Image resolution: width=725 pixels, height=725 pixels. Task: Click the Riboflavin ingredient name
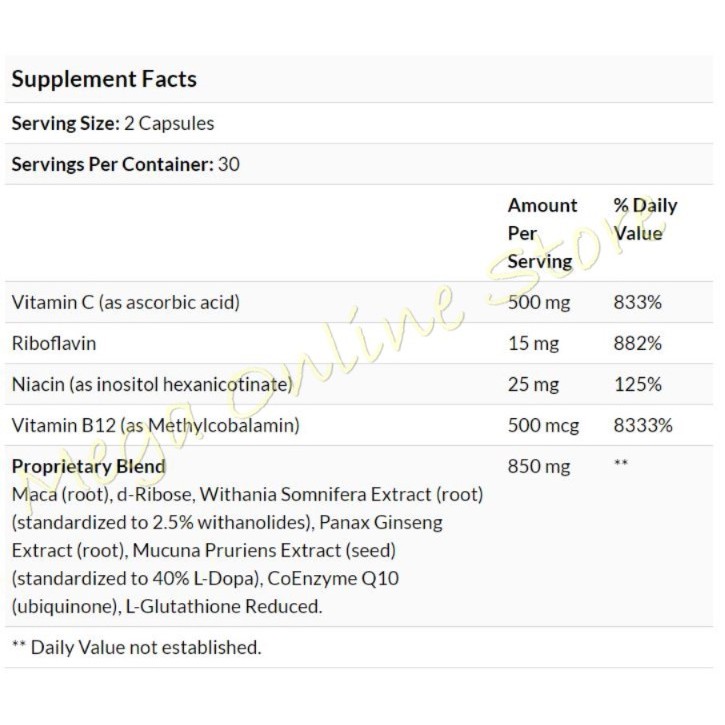(x=50, y=343)
